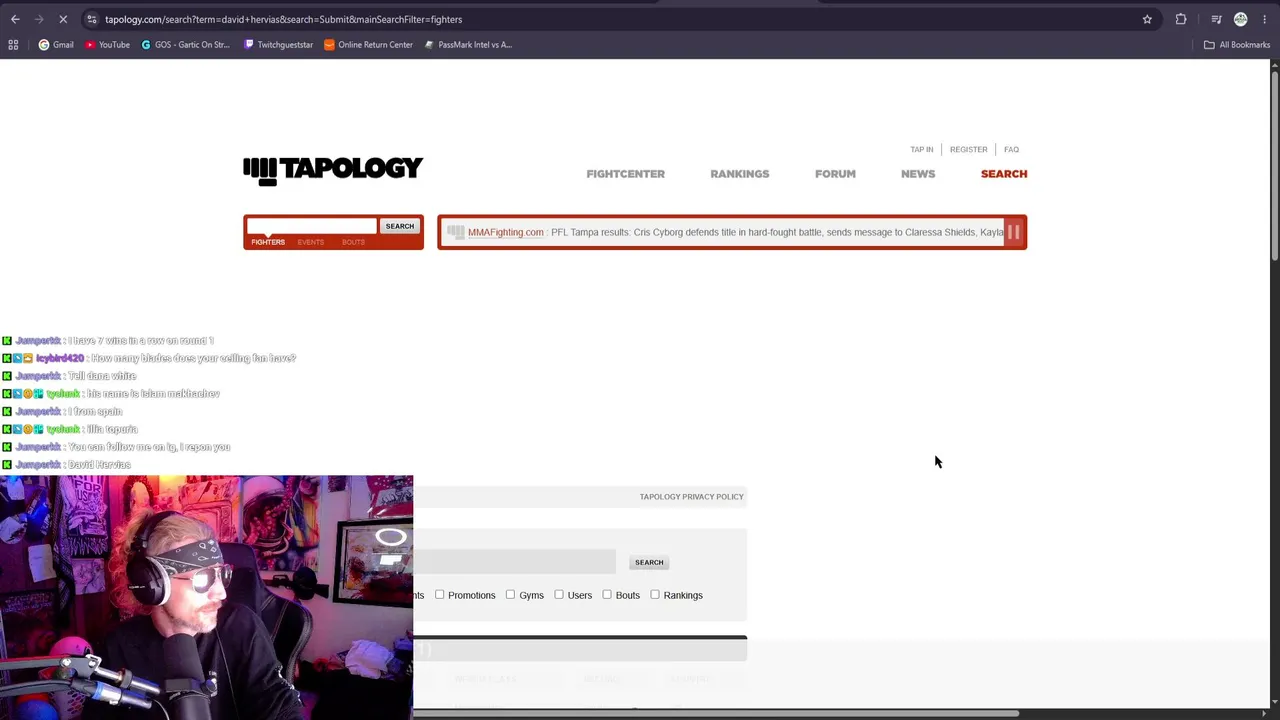Image resolution: width=1280 pixels, height=720 pixels.
Task: Open the REGISTER link
Action: (x=969, y=150)
